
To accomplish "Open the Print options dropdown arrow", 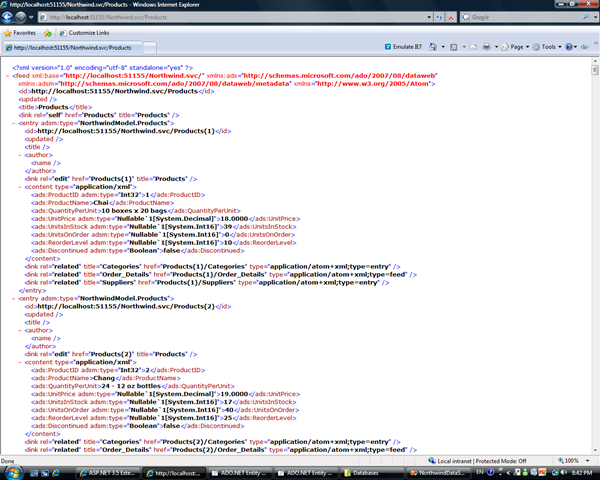I will coord(496,47).
